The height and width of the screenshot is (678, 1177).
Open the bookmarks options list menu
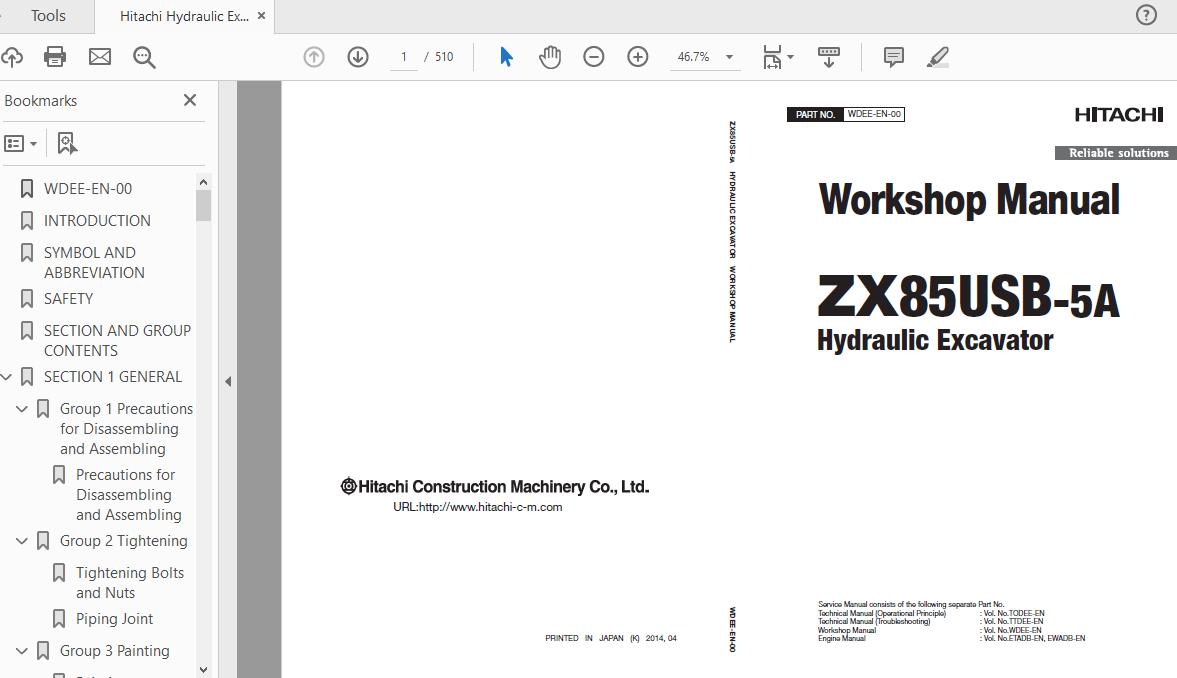pos(20,143)
